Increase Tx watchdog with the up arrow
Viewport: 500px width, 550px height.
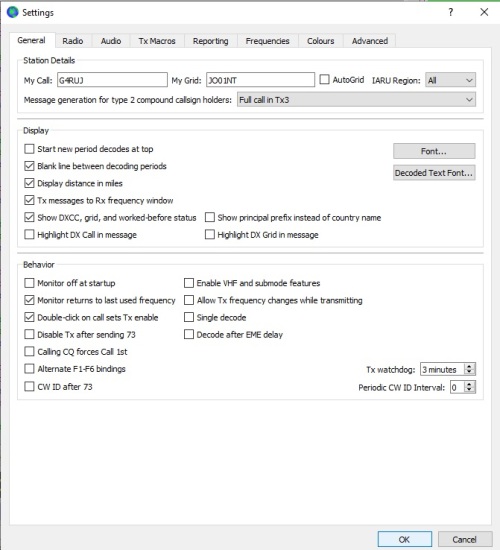pos(469,366)
